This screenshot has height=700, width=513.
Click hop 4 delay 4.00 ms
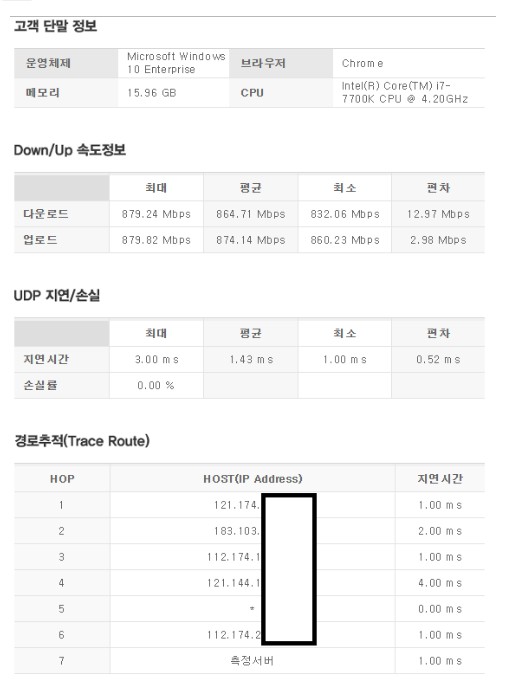pyautogui.click(x=440, y=583)
